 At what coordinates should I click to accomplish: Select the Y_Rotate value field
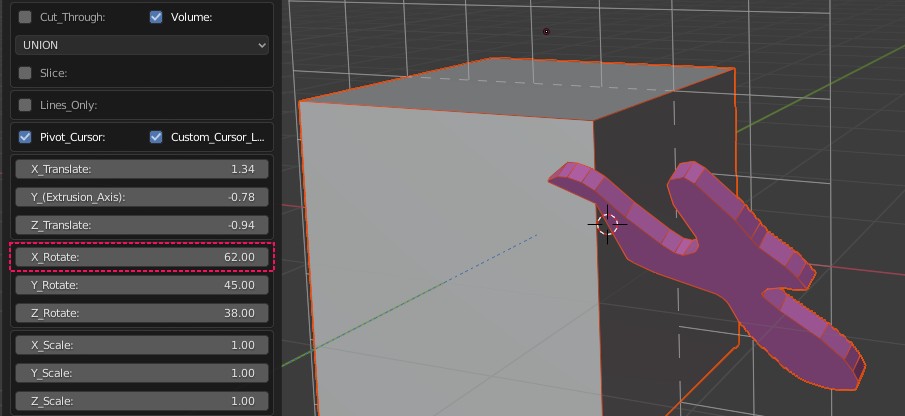point(142,285)
